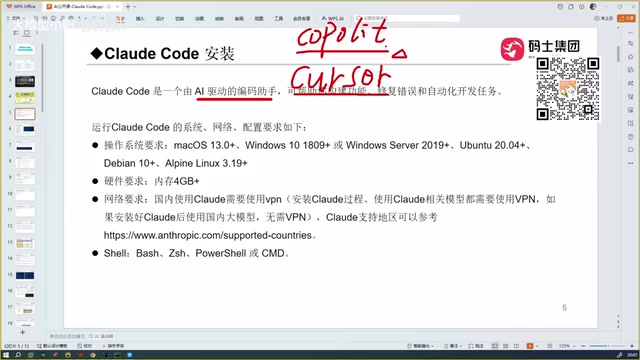Image resolution: width=640 pixels, height=360 pixels.
Task: Click the help question icon in right sidebar
Action: pos(631,137)
